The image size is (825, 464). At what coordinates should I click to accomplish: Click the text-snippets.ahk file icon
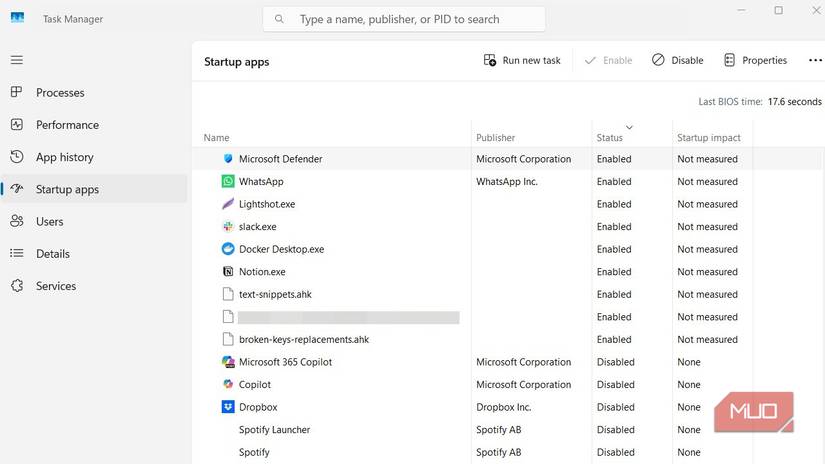pyautogui.click(x=228, y=294)
